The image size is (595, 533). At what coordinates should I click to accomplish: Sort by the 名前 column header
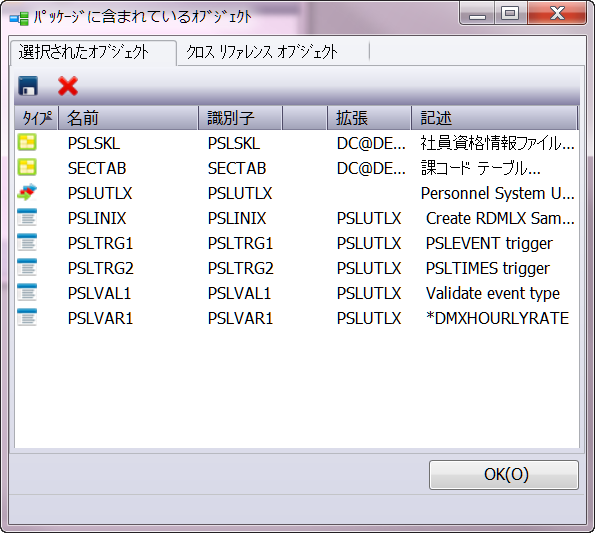128,118
